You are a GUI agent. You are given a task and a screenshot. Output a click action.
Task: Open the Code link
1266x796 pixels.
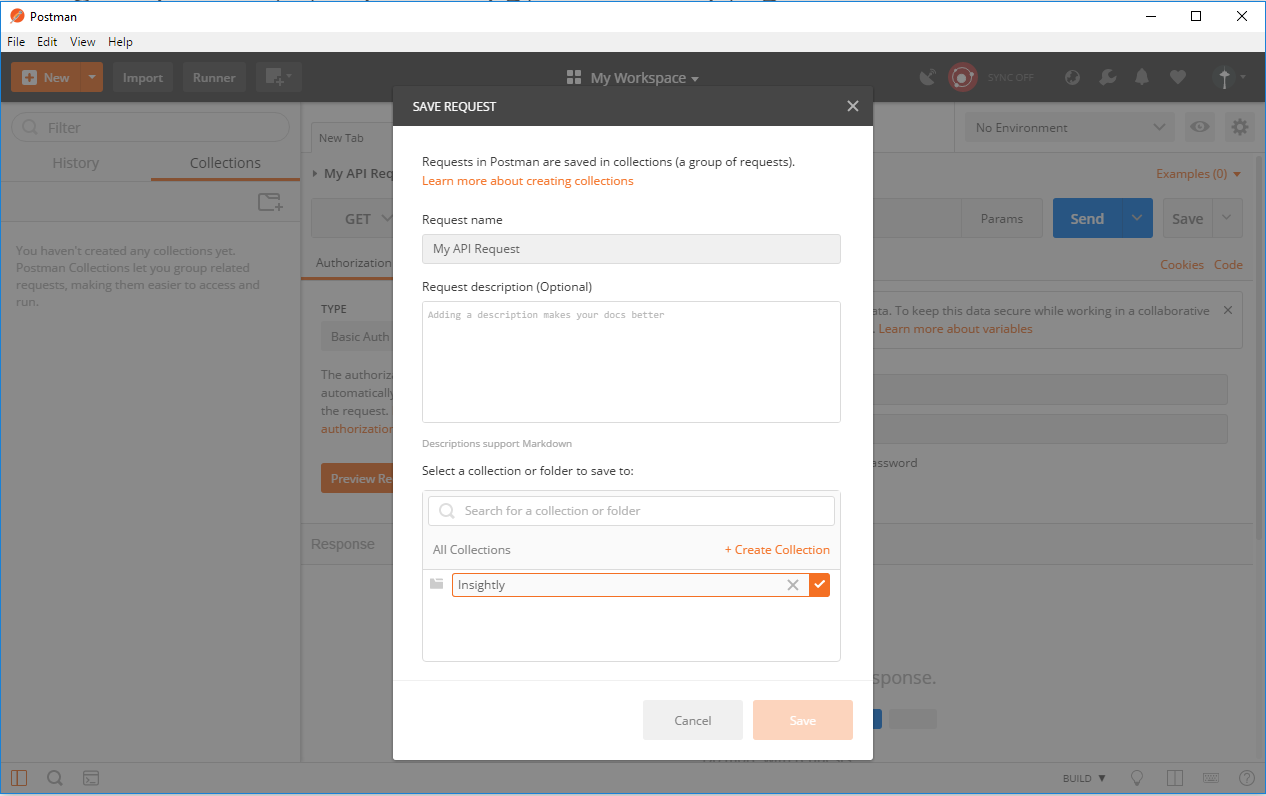(x=1228, y=265)
